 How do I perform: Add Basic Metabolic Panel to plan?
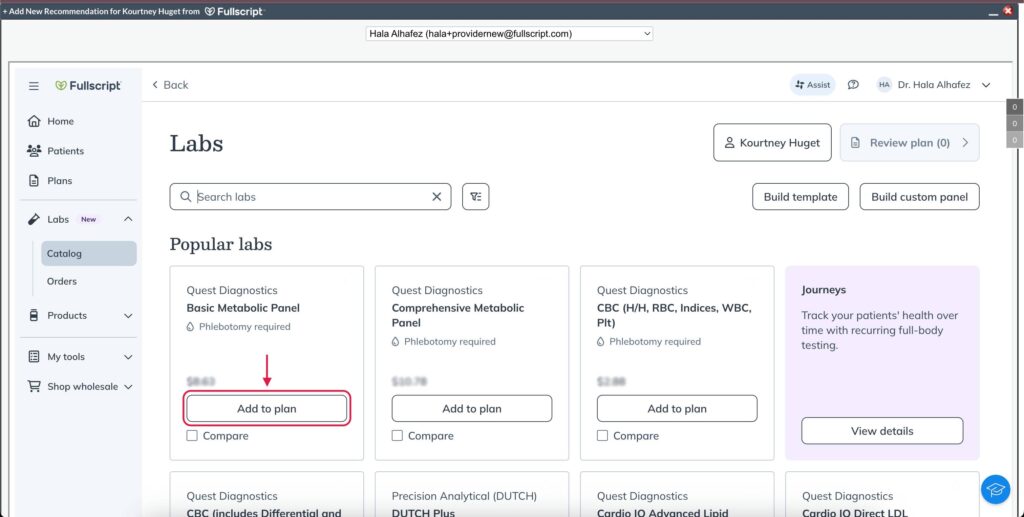coord(266,409)
